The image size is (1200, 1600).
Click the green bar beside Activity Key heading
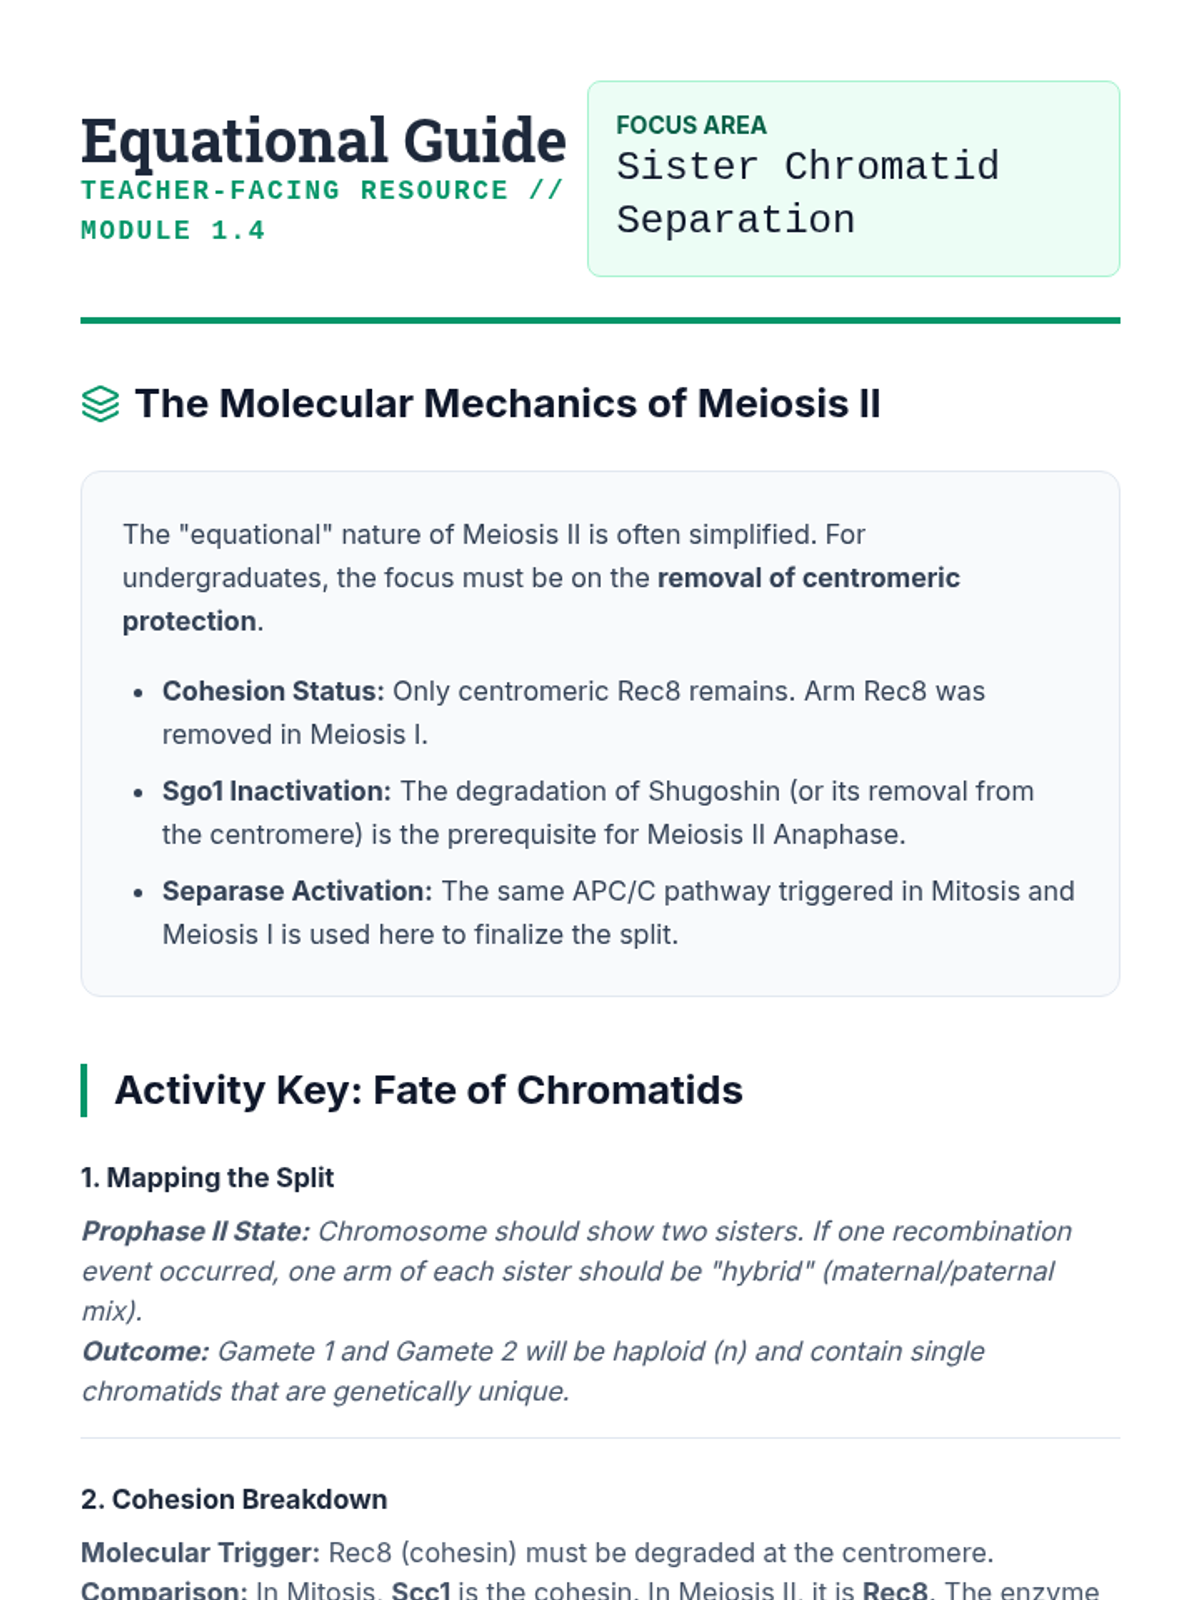tap(84, 1090)
